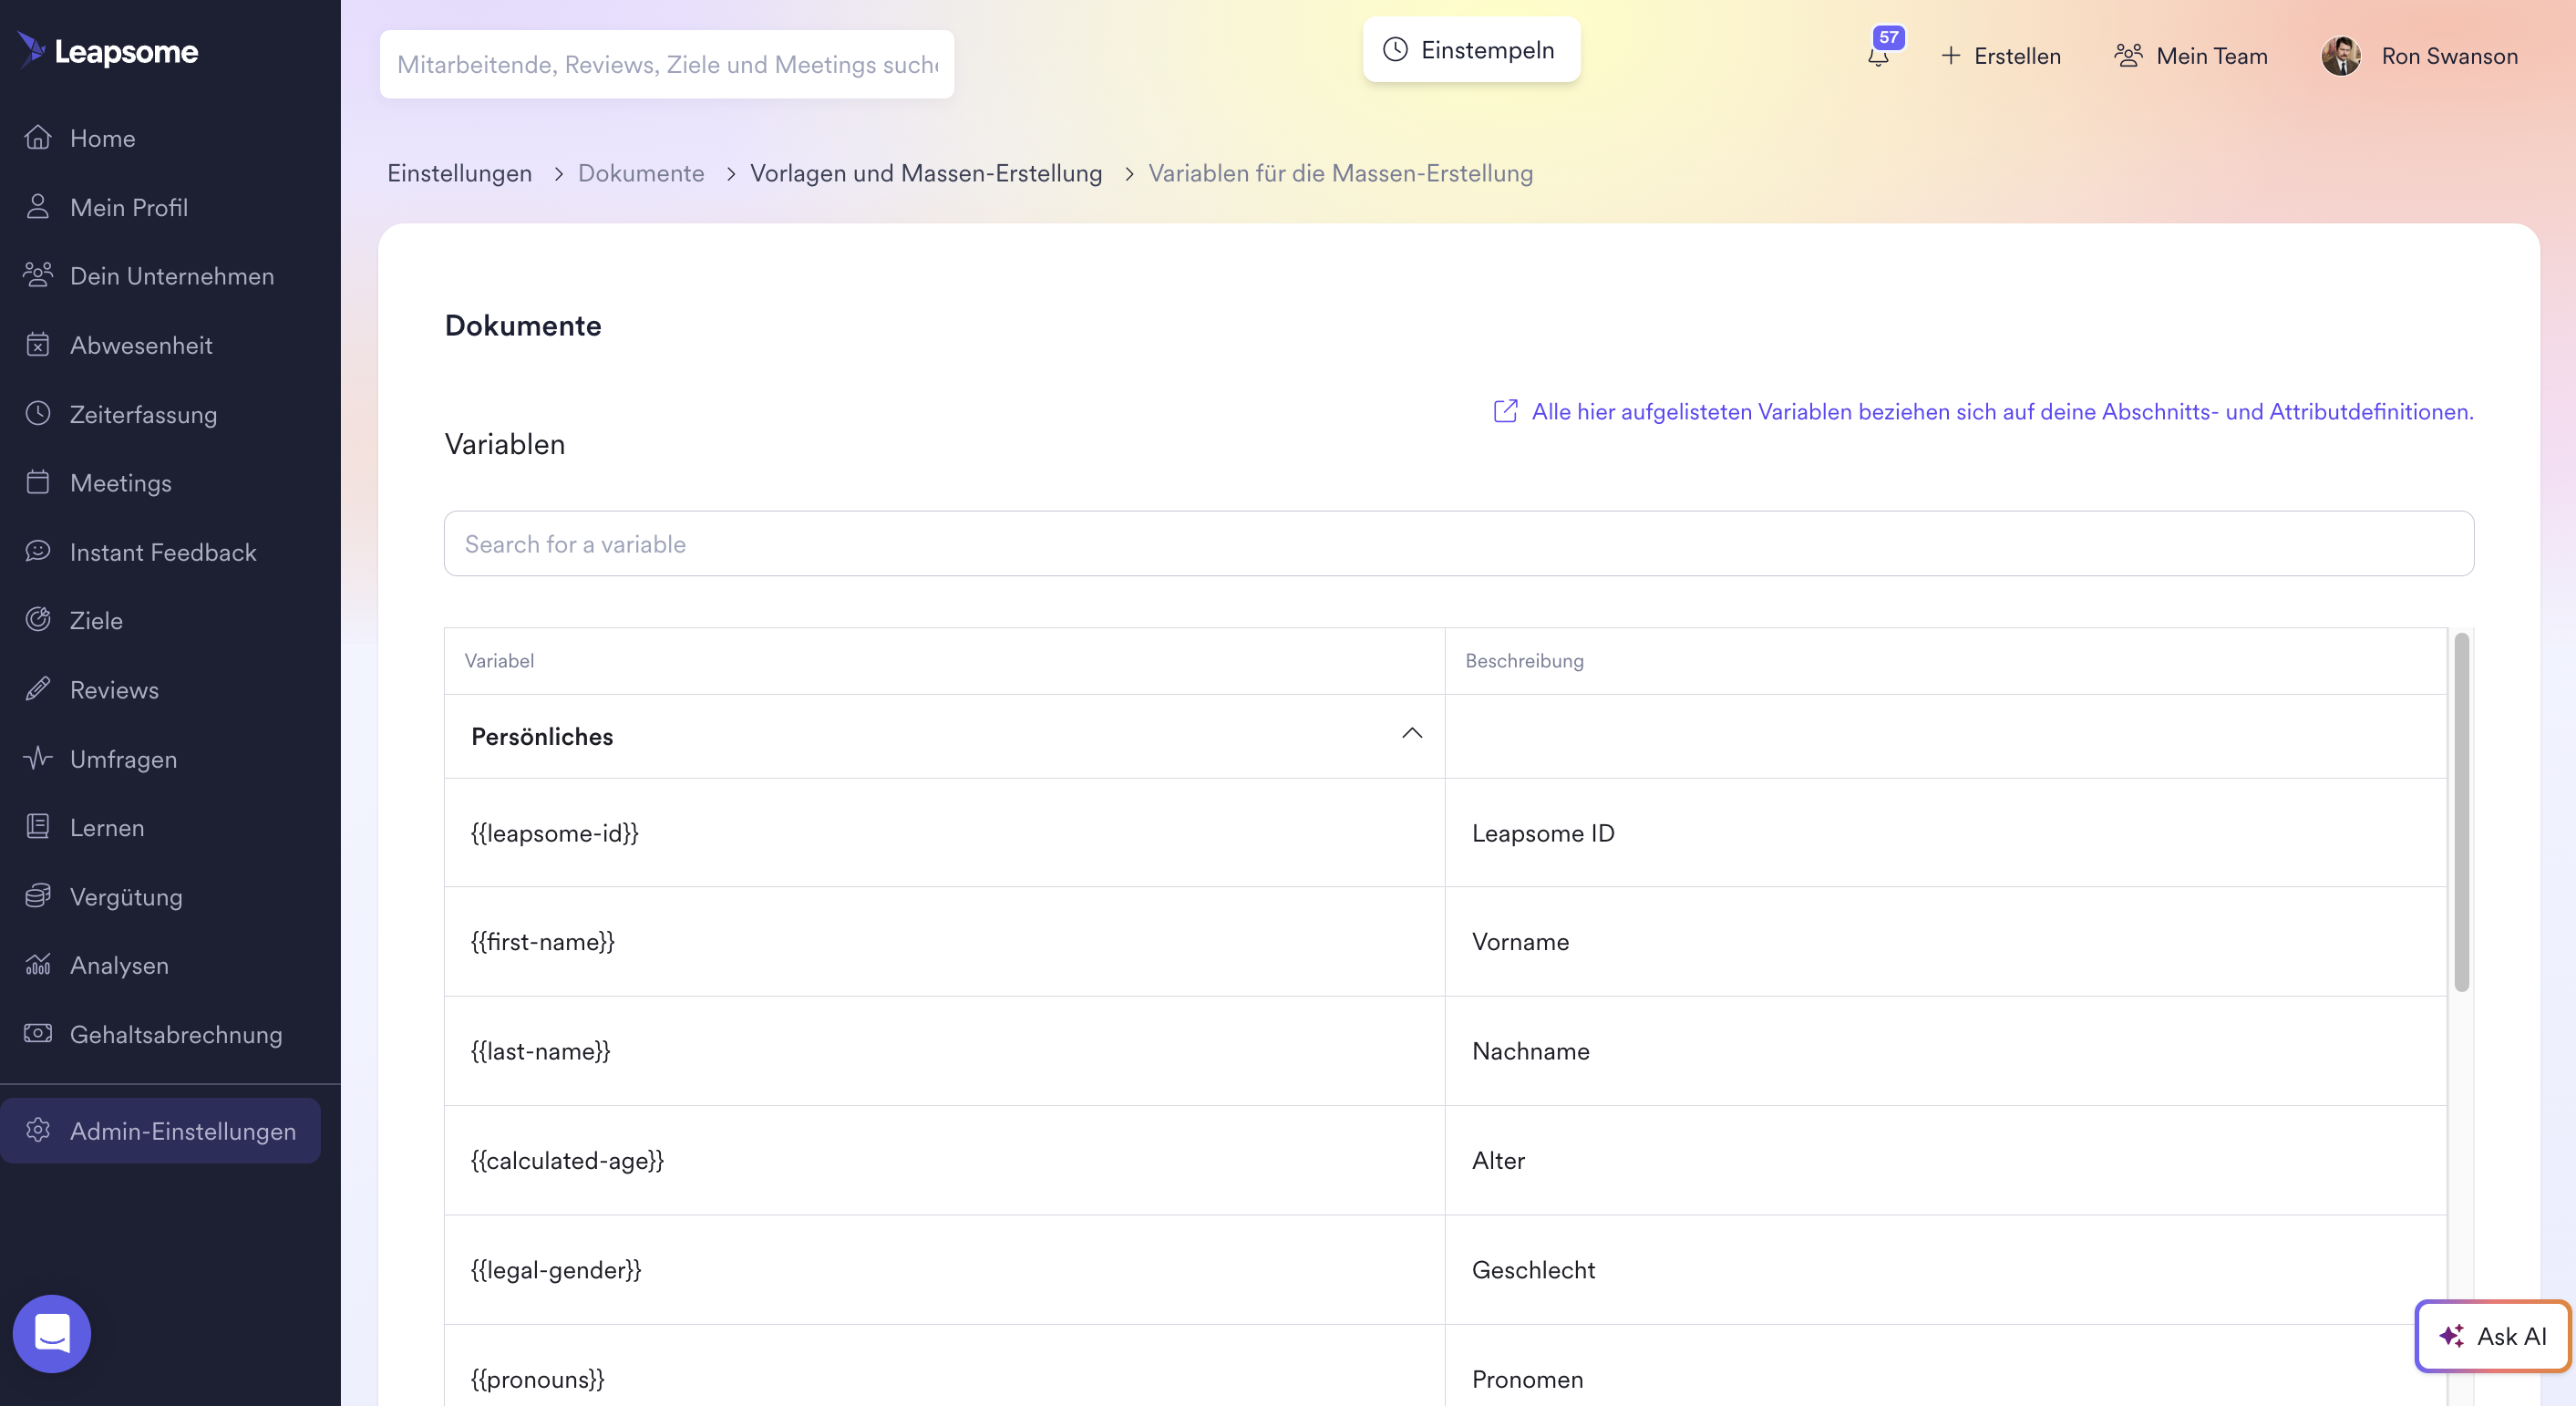Click Variablen für die Massen-Erstellung breadcrumb

tap(1340, 173)
